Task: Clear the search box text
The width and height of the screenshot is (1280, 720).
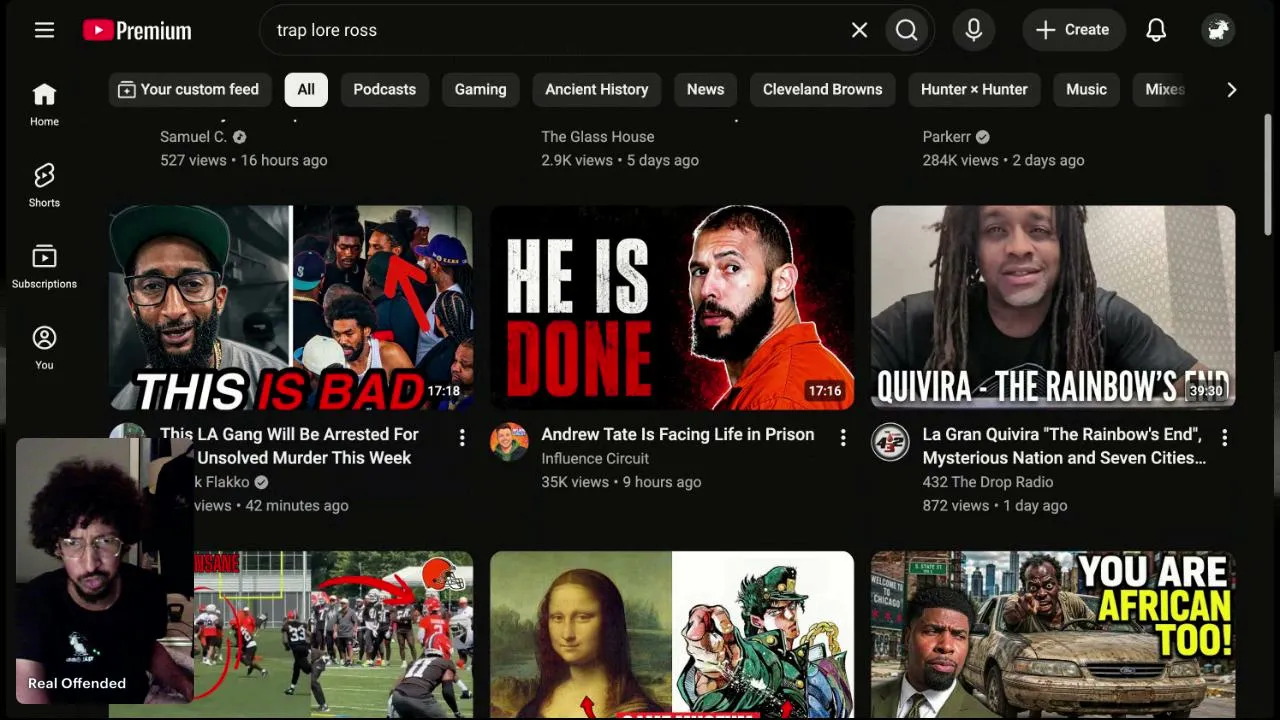Action: point(859,30)
